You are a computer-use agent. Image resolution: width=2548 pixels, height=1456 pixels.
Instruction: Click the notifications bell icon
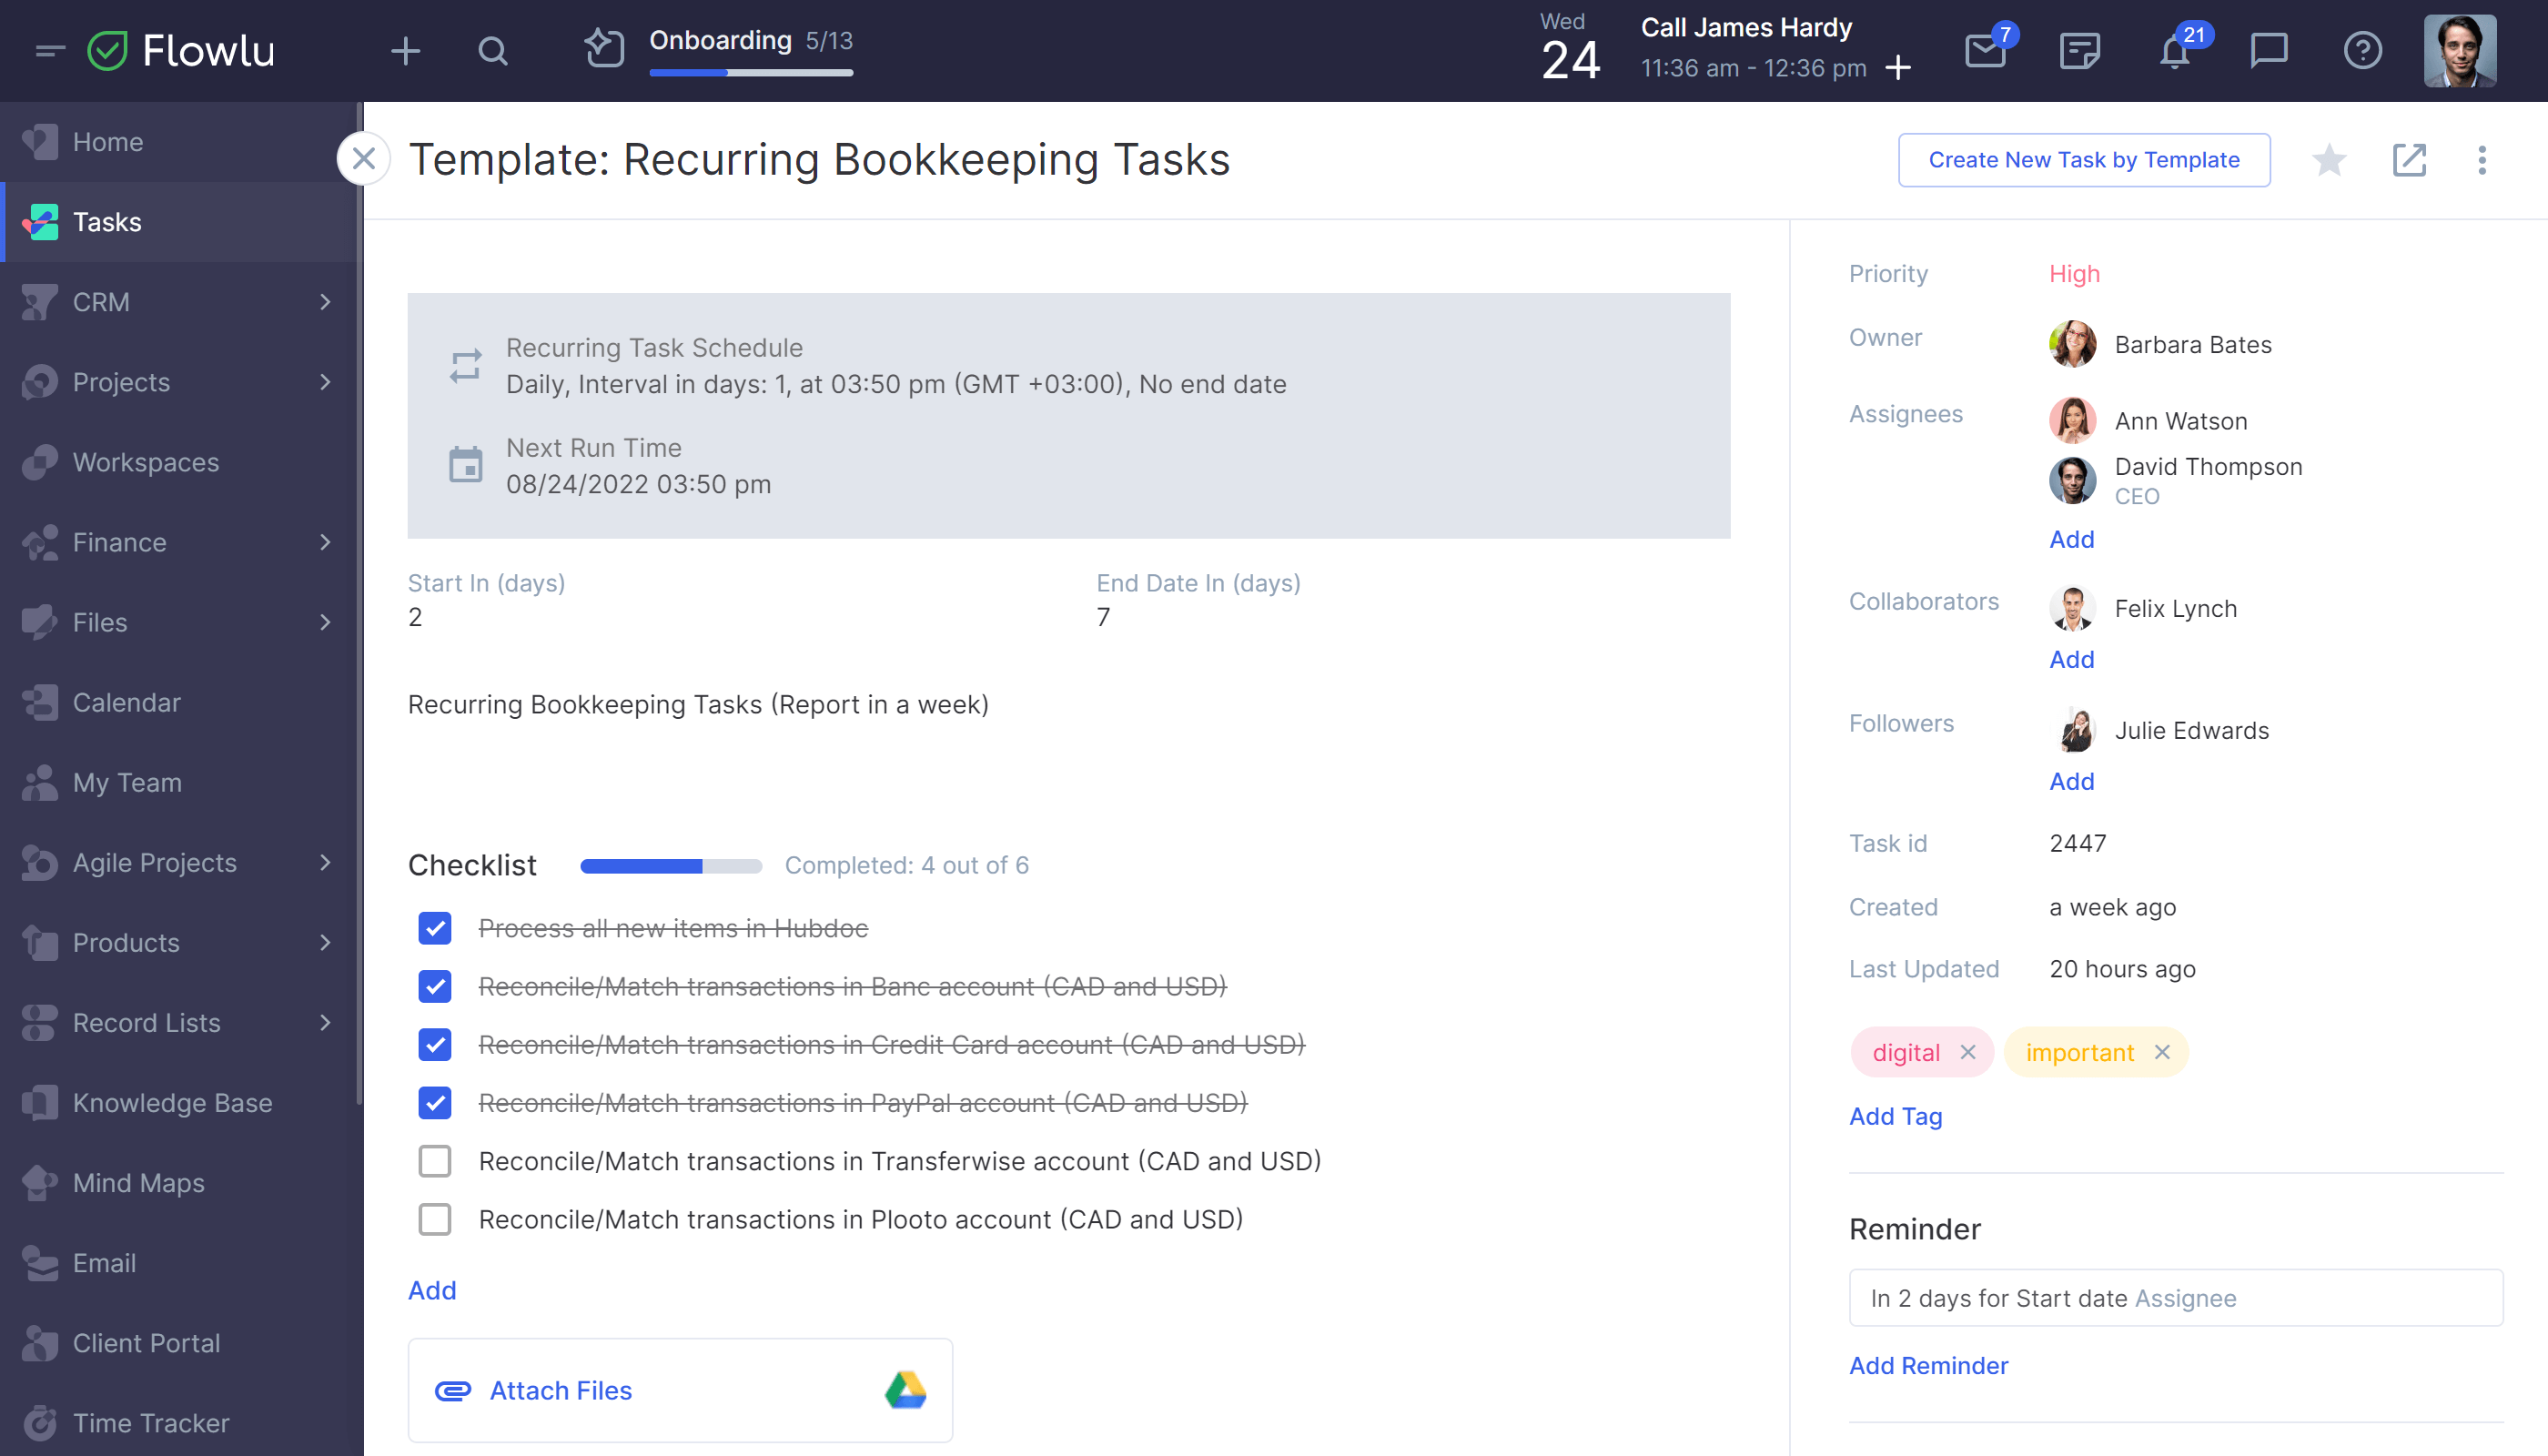(x=2175, y=51)
